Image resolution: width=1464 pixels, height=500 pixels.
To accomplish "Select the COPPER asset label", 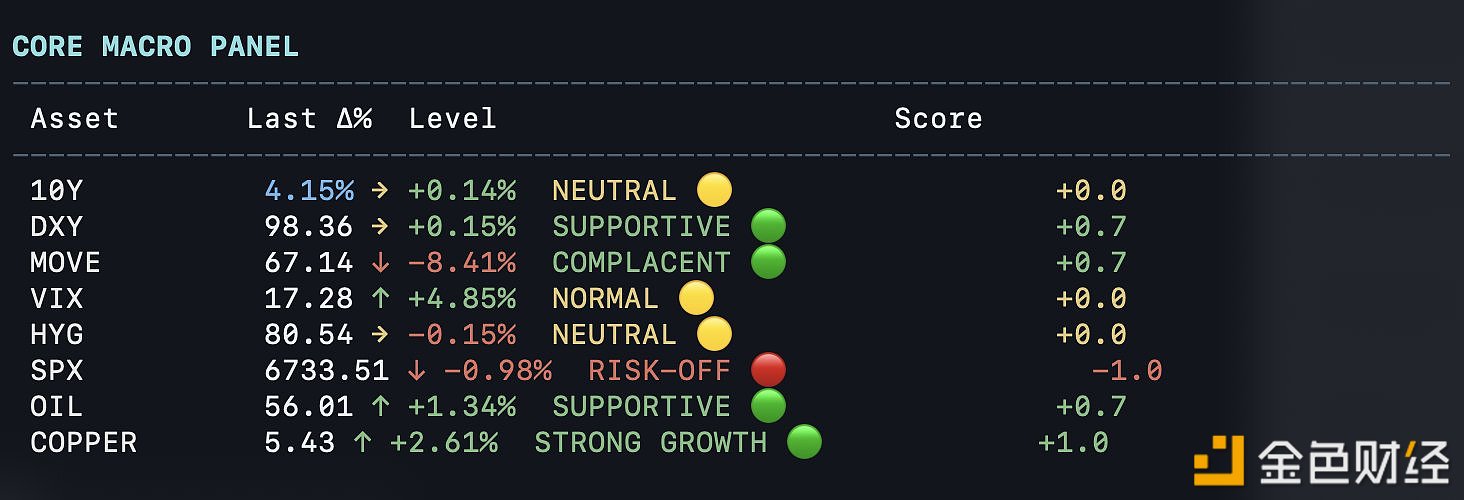I will (x=84, y=443).
